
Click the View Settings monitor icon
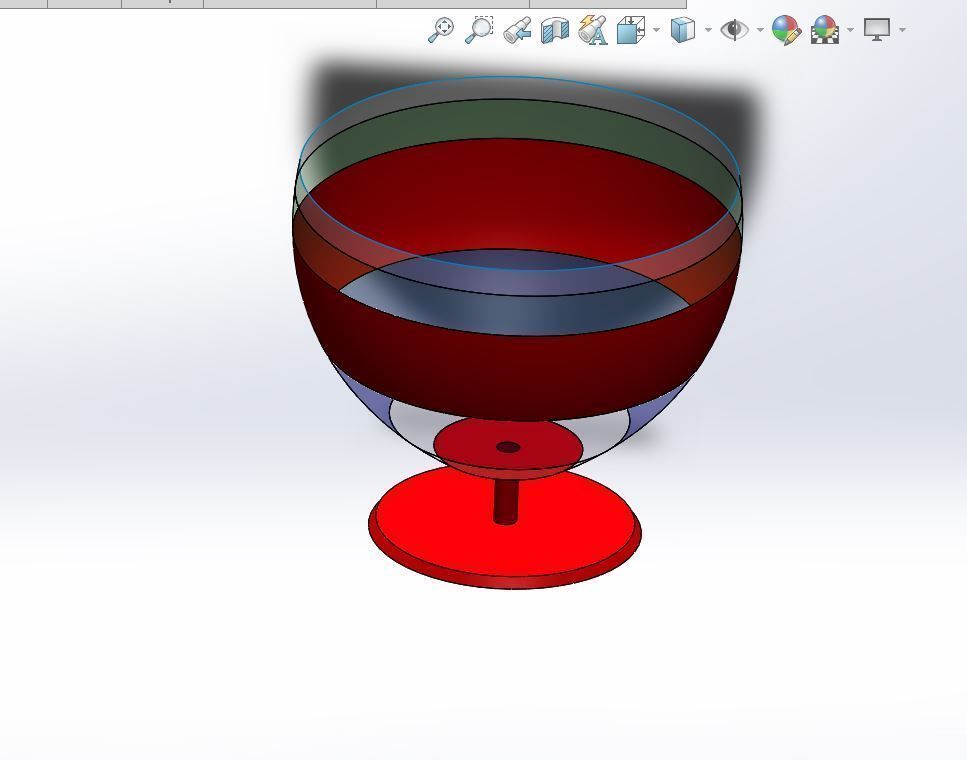point(877,30)
